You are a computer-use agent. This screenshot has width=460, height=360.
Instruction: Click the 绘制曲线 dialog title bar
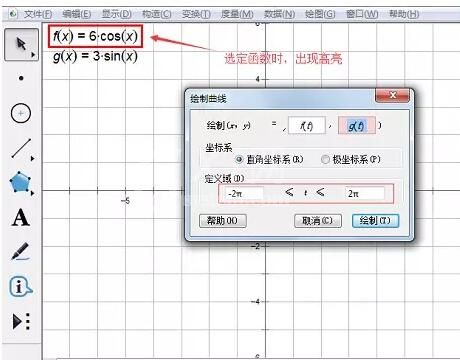point(280,98)
